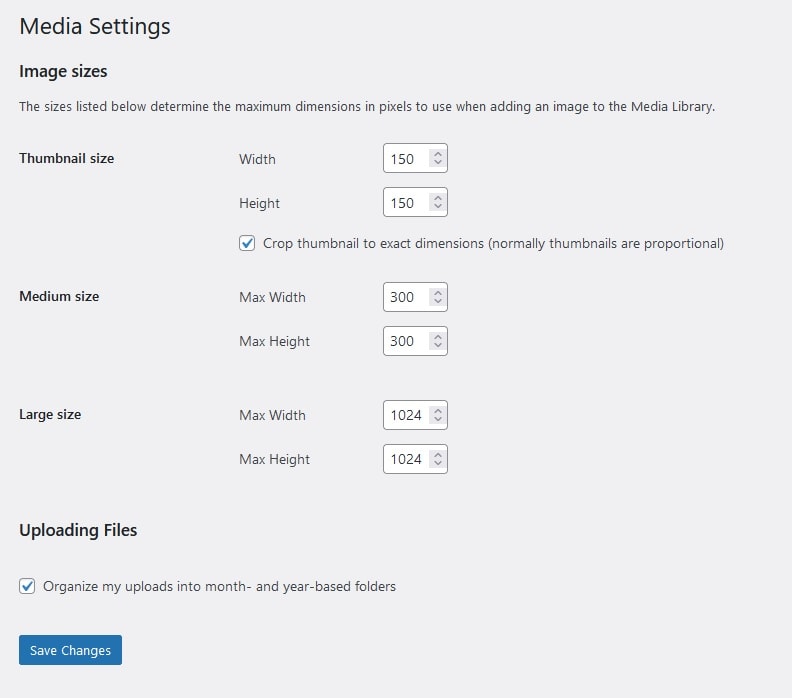
Task: Focus the Thumbnail Width input field
Action: pyautogui.click(x=415, y=158)
